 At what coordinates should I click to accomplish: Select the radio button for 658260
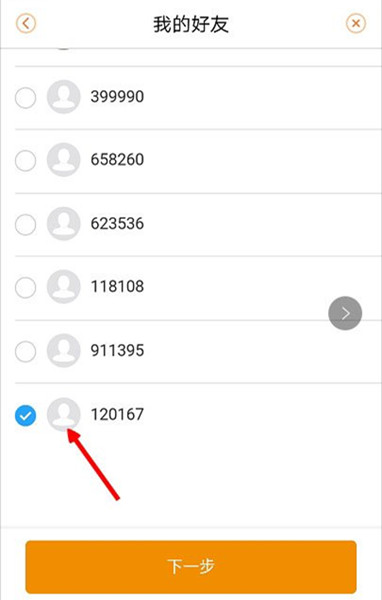pos(26,160)
